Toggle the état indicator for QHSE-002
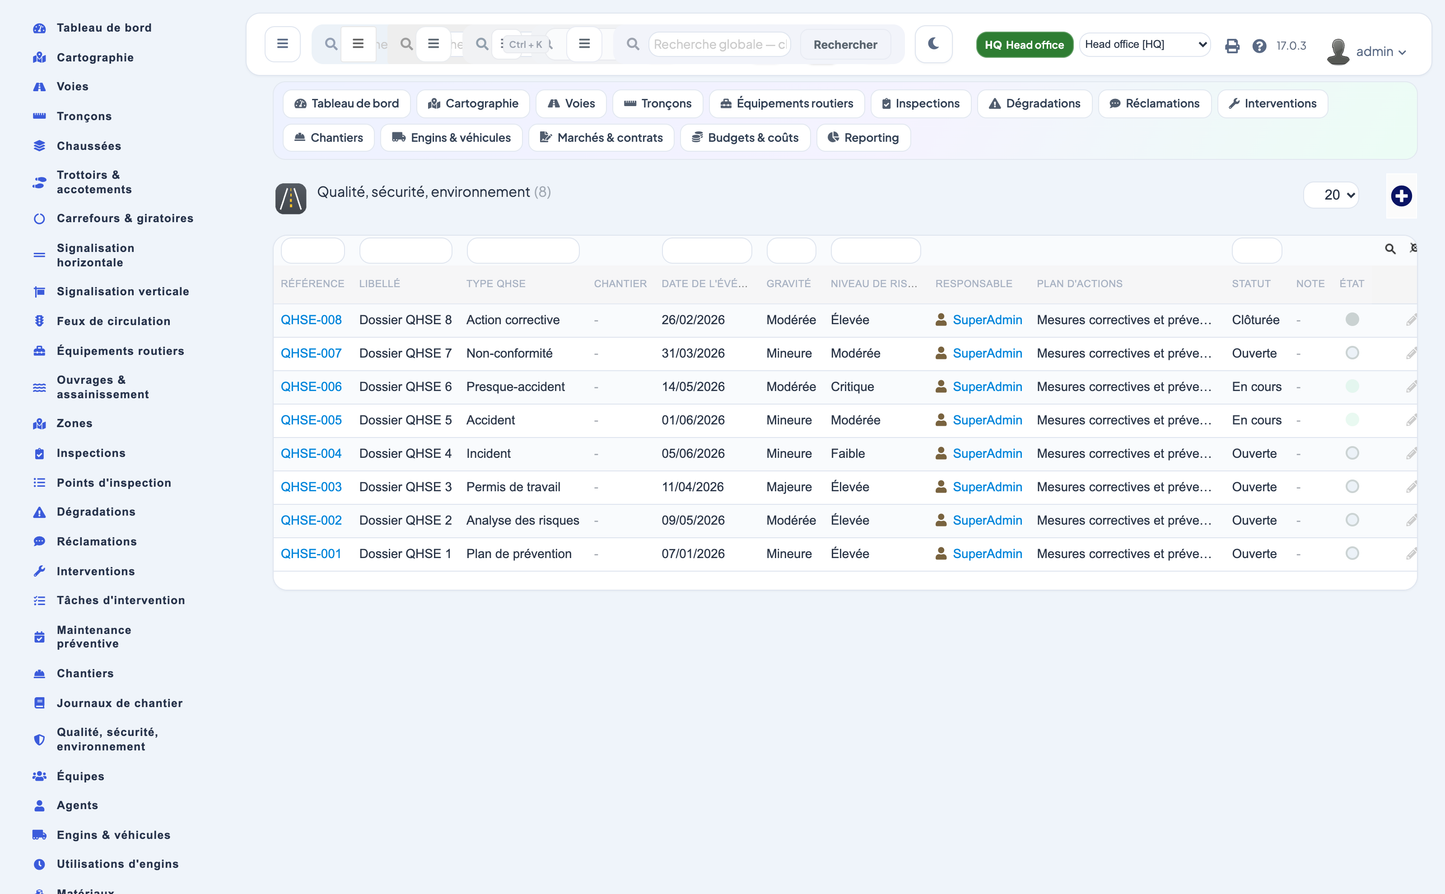The image size is (1445, 894). pos(1352,520)
